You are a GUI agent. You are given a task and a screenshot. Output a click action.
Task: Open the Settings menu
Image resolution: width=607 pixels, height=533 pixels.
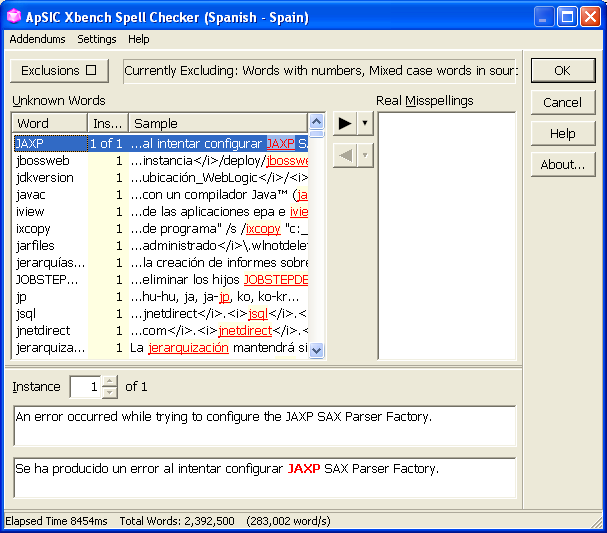(x=96, y=39)
